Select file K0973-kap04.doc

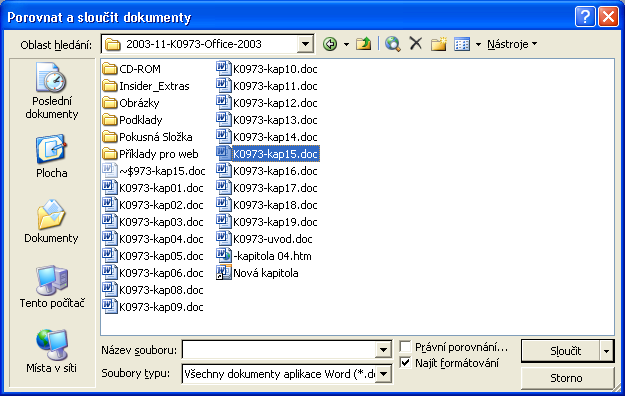[153, 239]
